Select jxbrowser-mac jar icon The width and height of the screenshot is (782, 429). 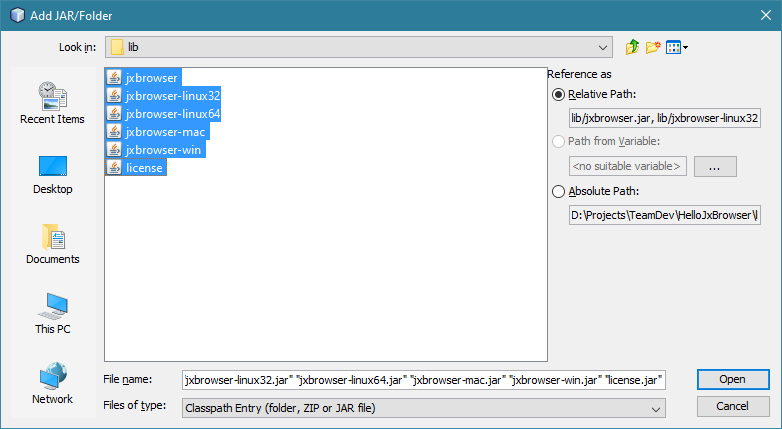click(x=114, y=131)
